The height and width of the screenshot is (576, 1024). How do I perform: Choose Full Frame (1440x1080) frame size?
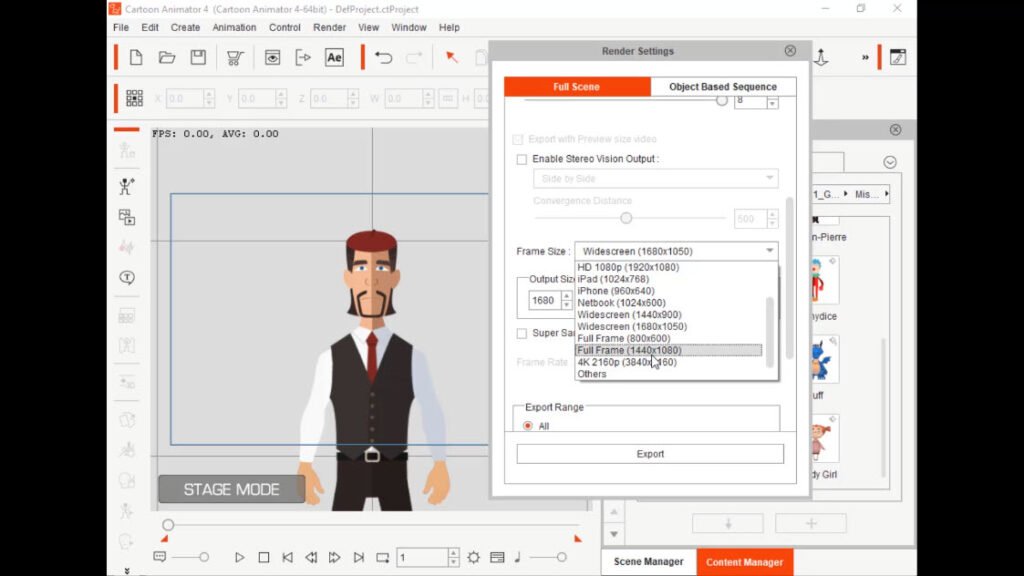(x=669, y=350)
